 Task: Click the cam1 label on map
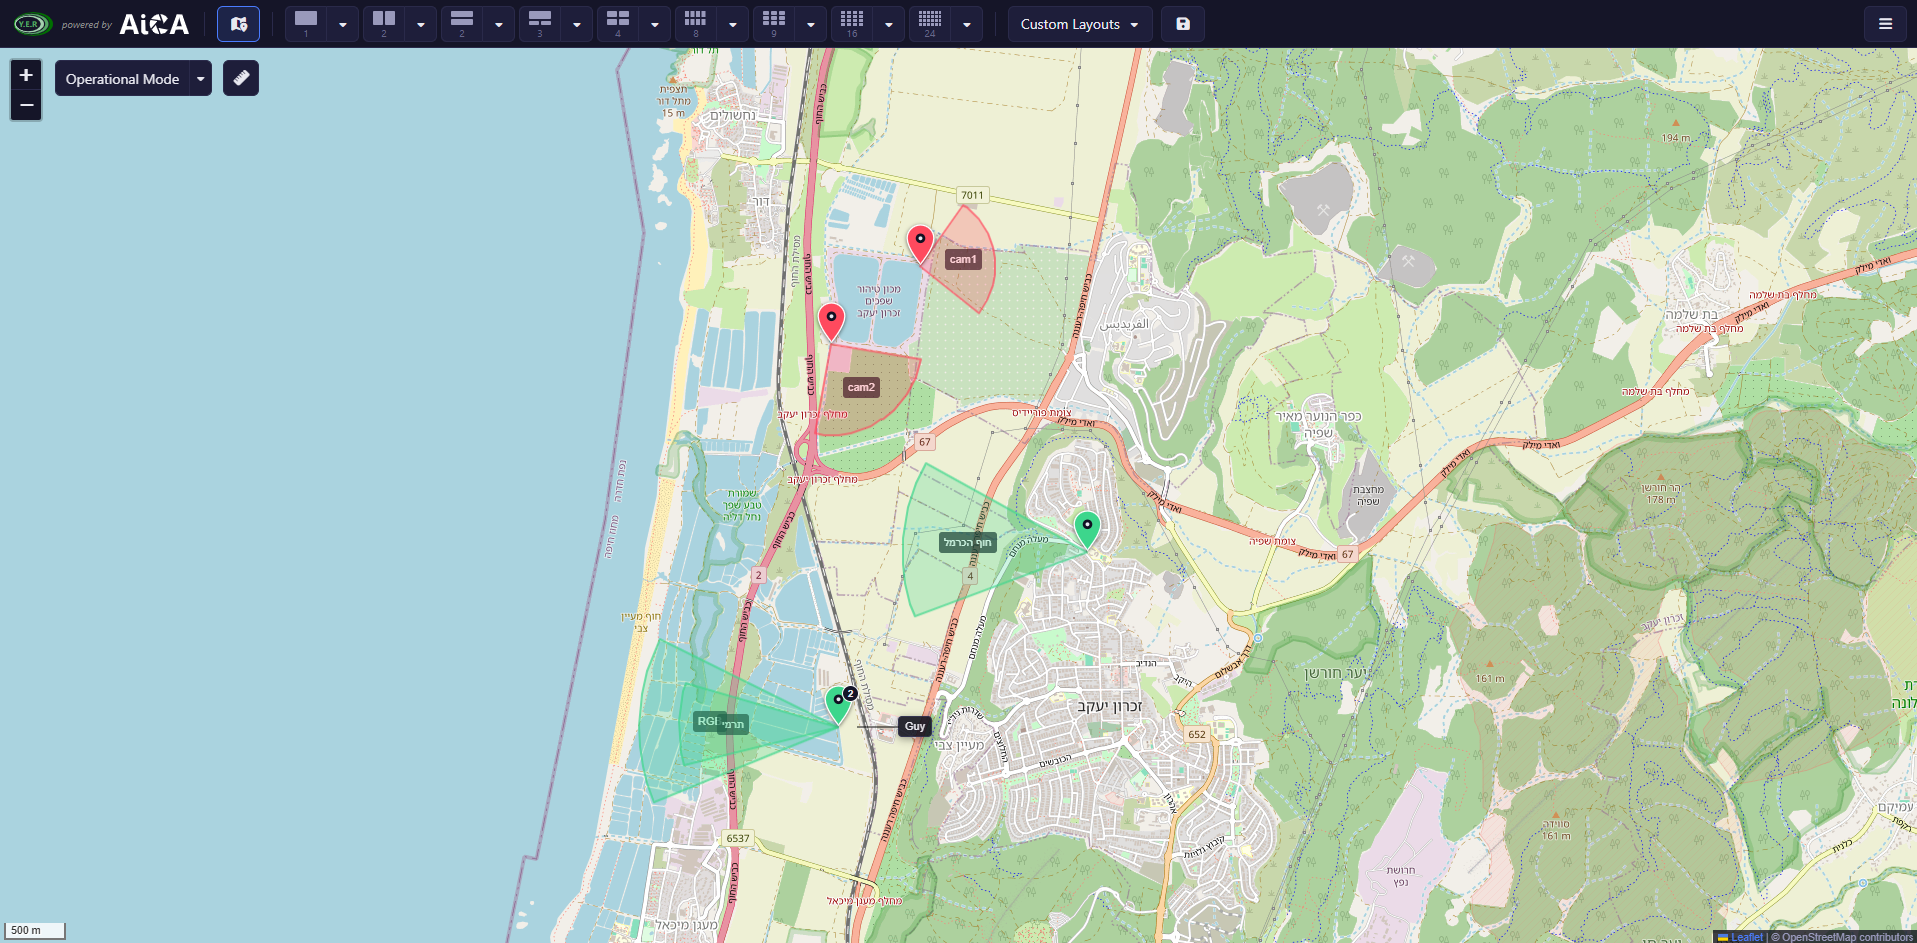[963, 259]
